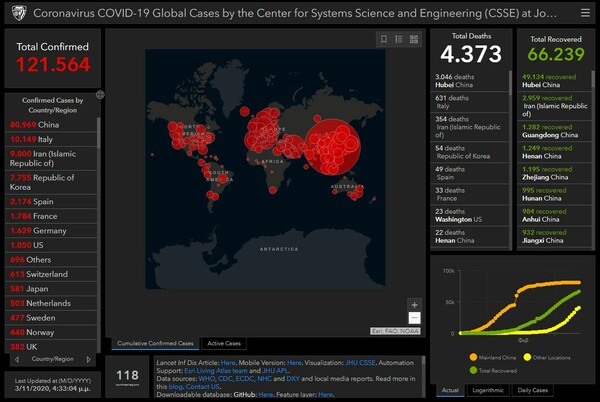Select 7.755 Republic of Korea row
The height and width of the screenshot is (402, 600).
click(x=51, y=182)
